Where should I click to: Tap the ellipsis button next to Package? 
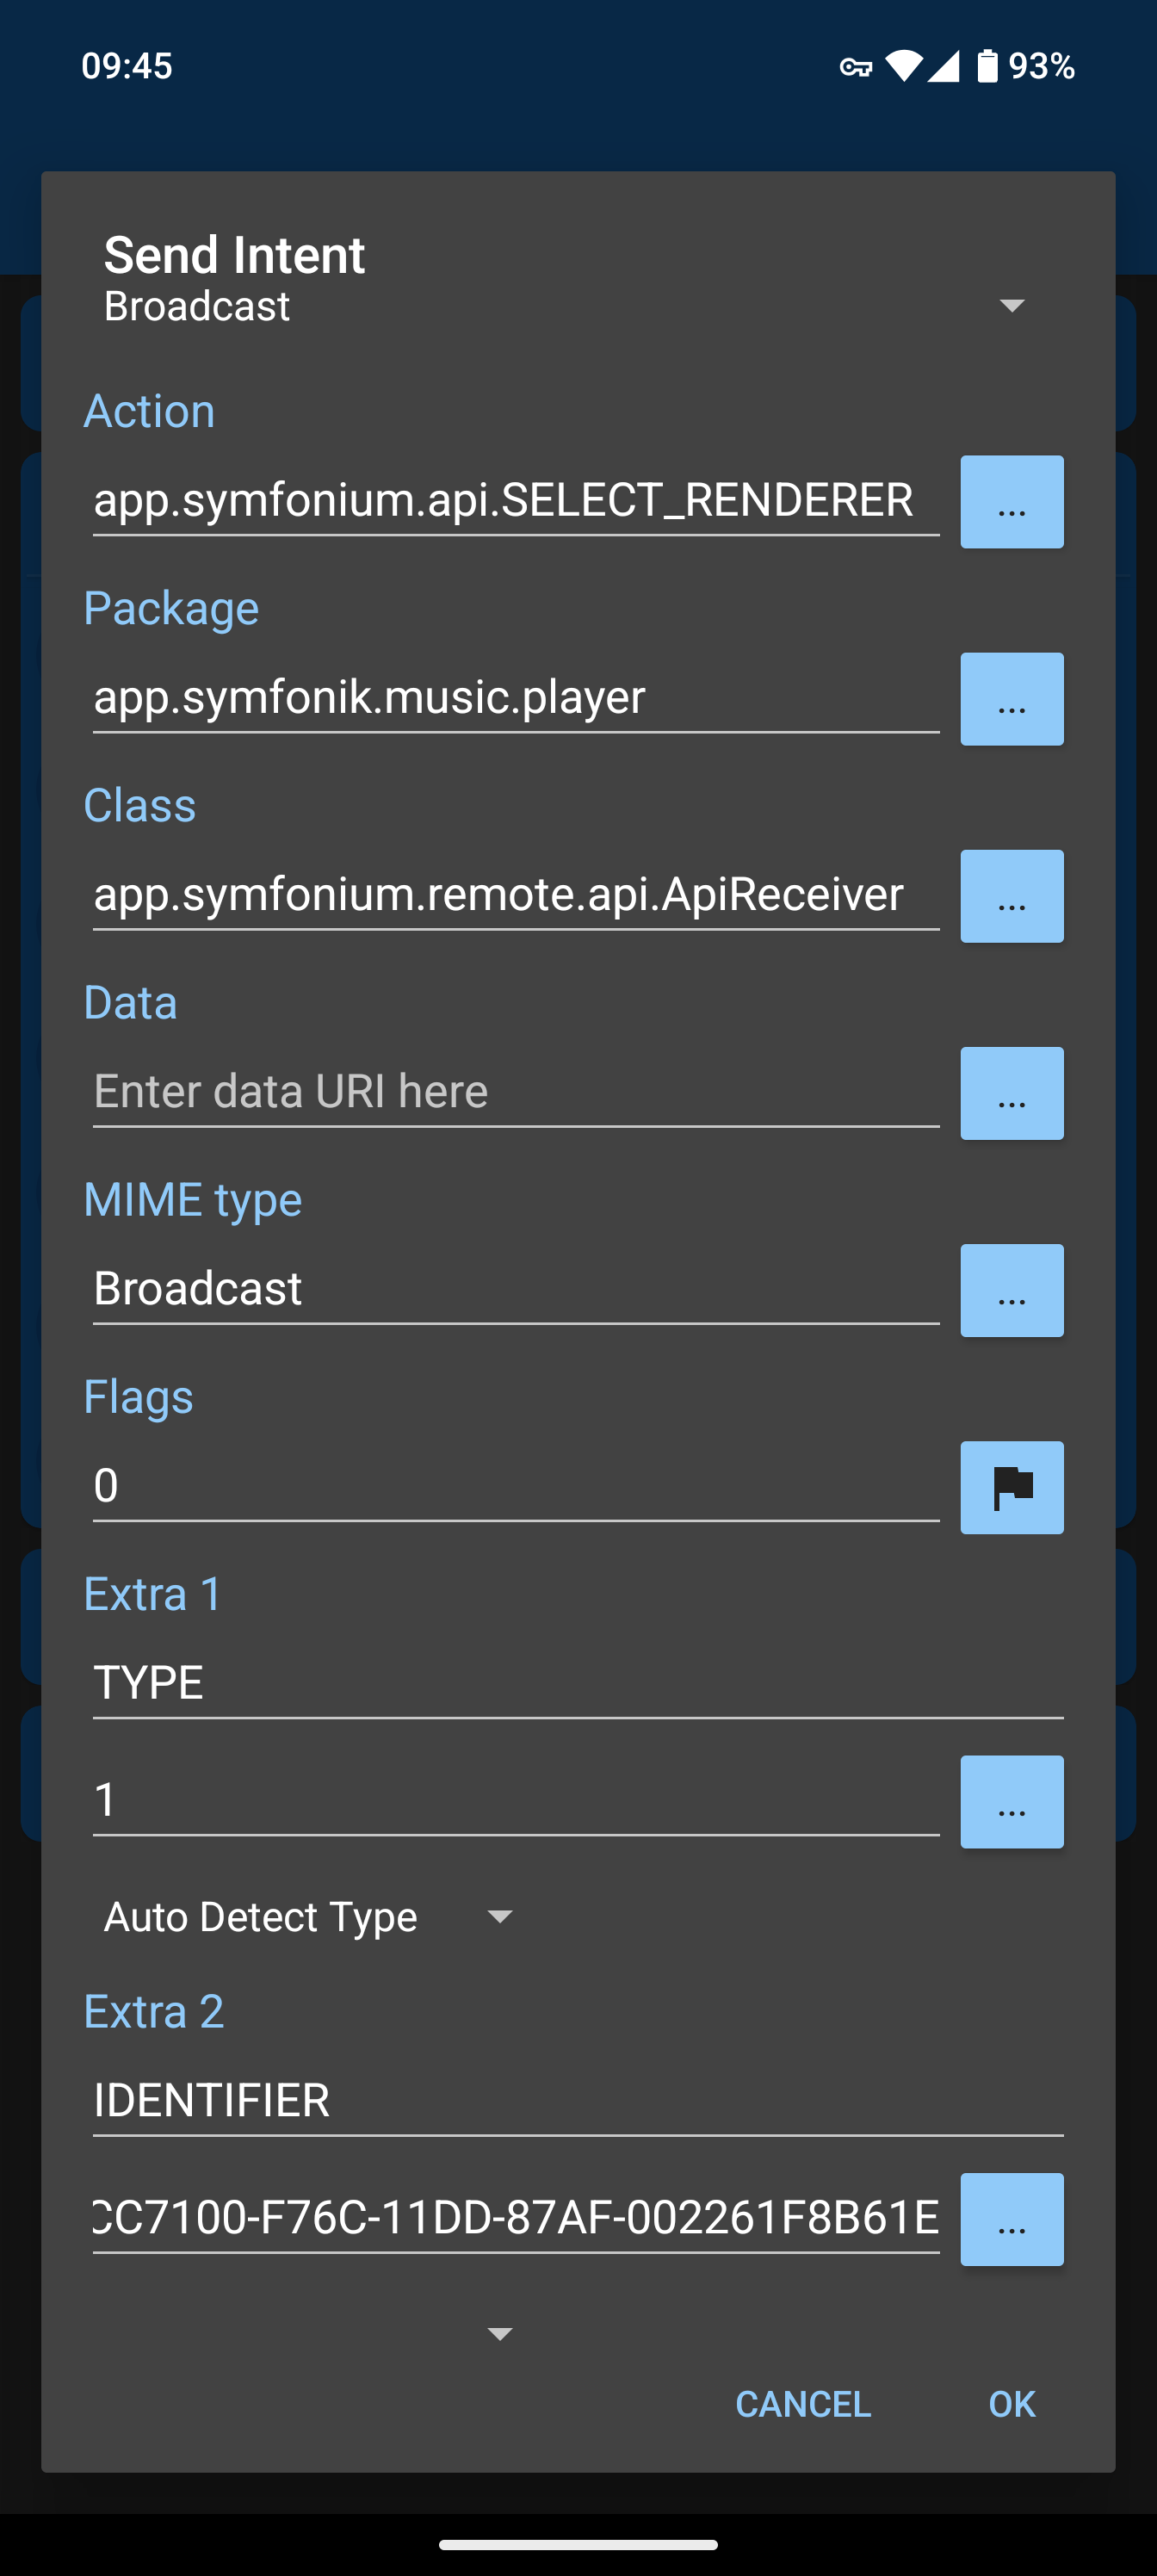[1011, 699]
